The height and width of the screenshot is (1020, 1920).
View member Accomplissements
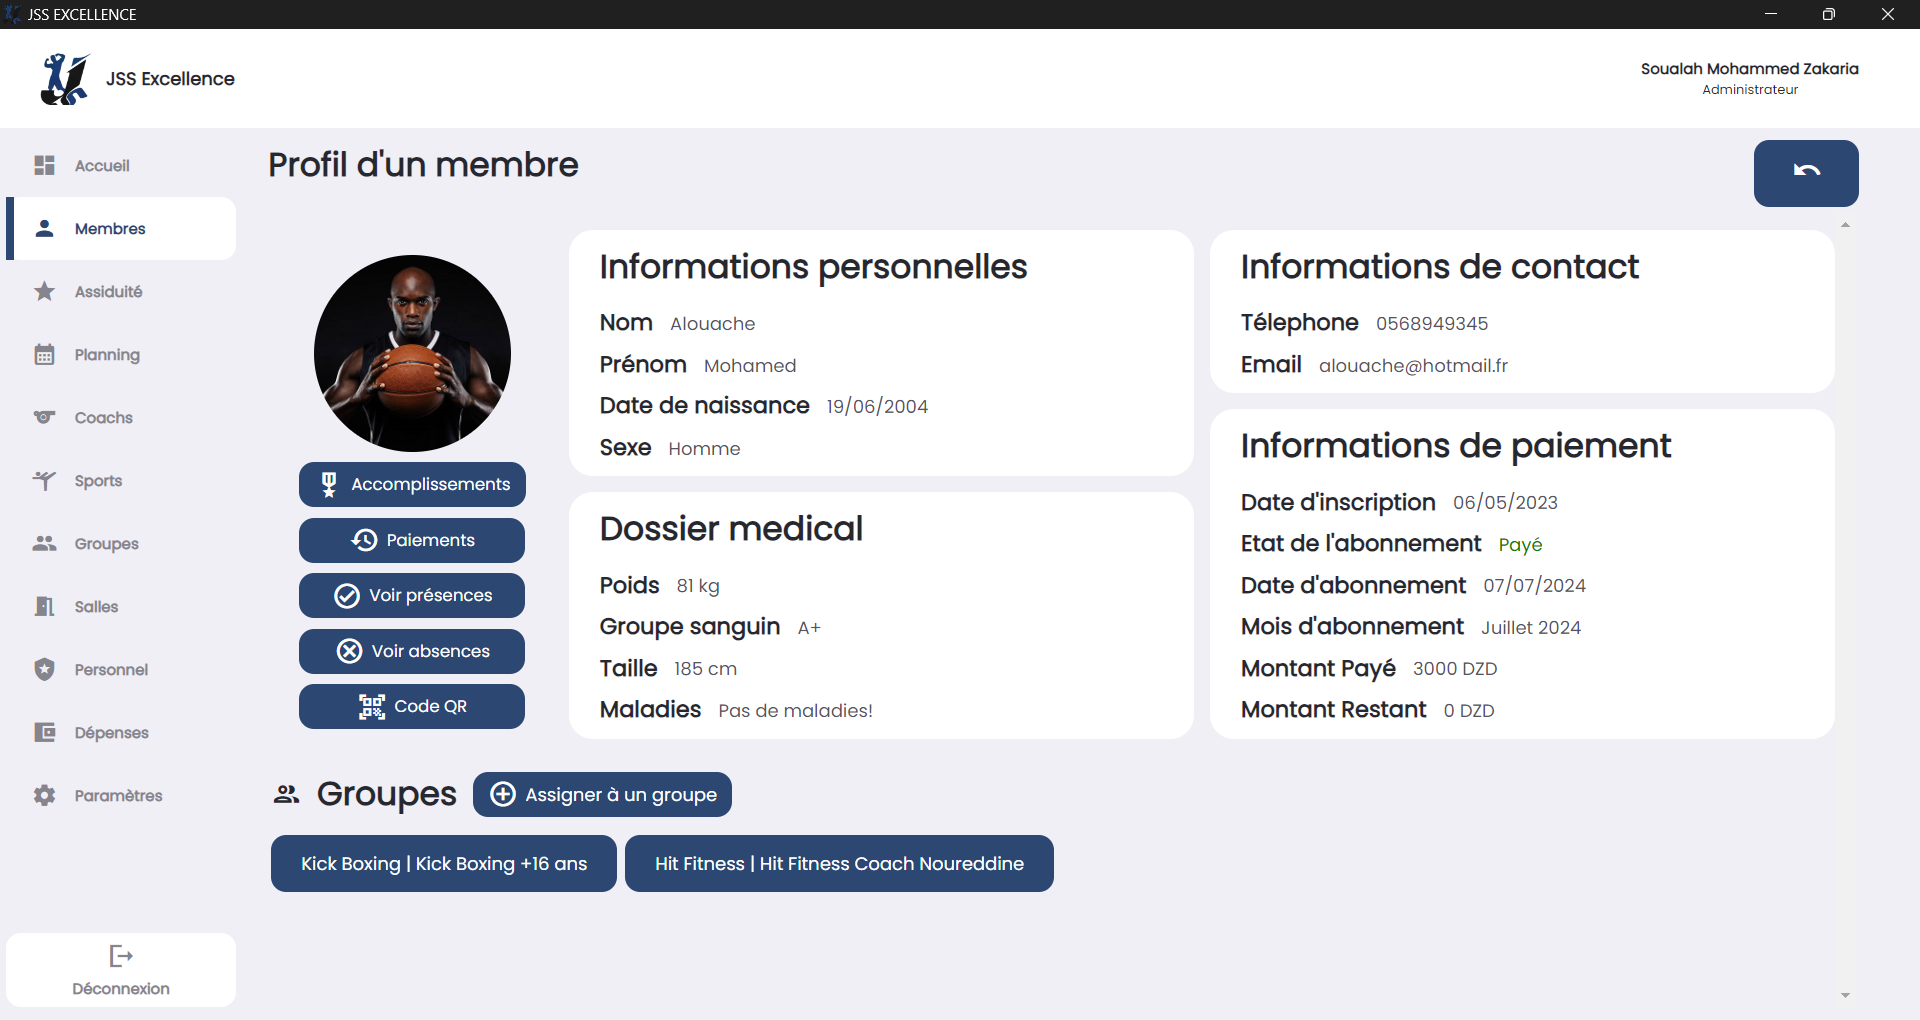tap(412, 484)
